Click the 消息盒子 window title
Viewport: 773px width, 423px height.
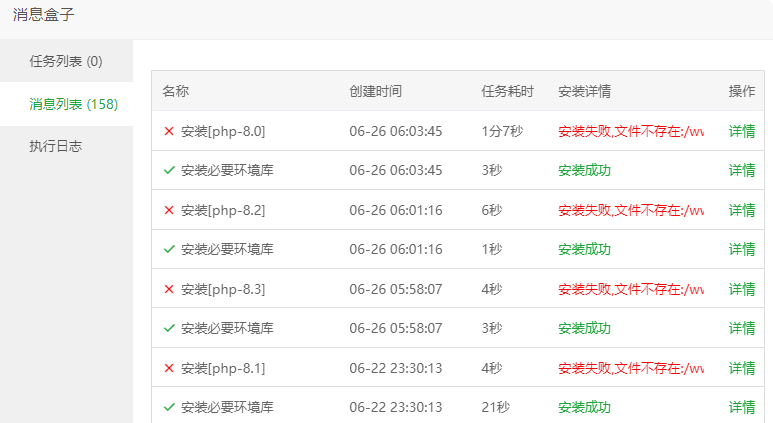(x=43, y=14)
